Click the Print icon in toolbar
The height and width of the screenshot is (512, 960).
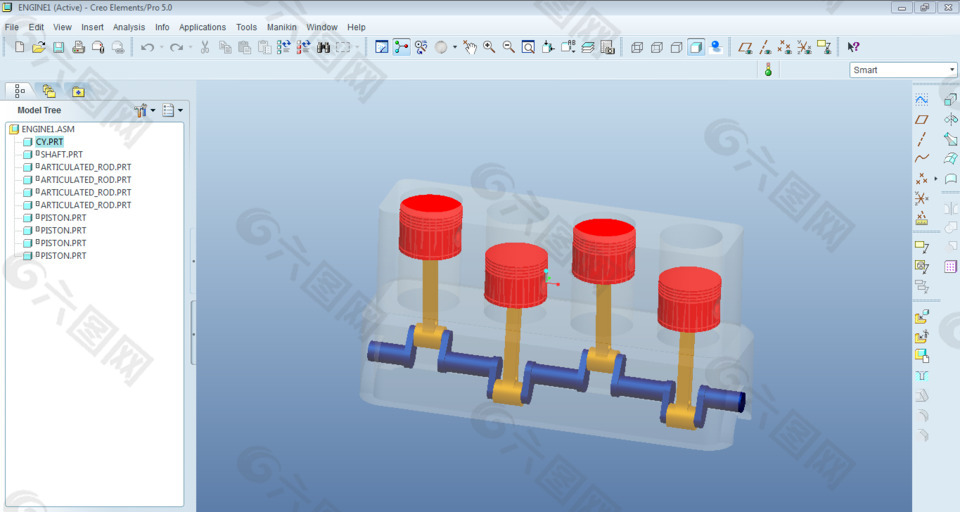[x=79, y=47]
